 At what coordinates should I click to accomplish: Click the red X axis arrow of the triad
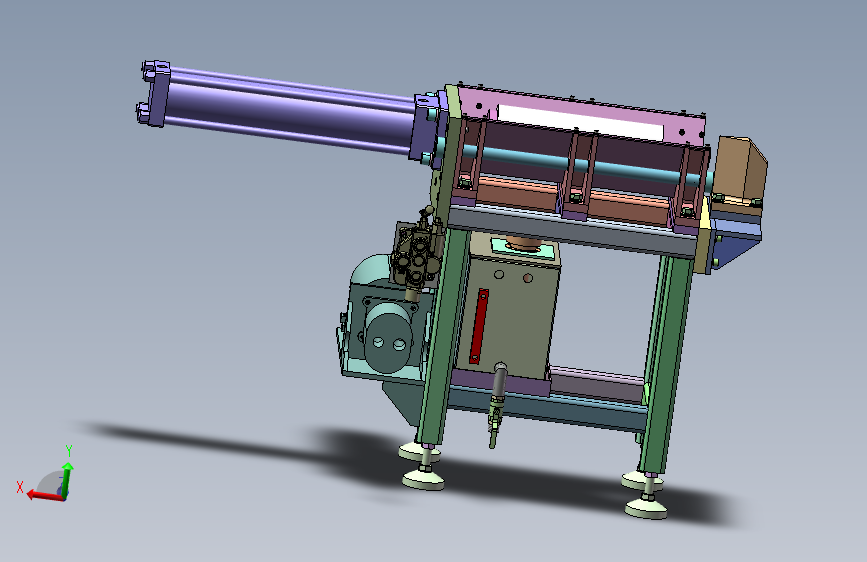[44, 494]
